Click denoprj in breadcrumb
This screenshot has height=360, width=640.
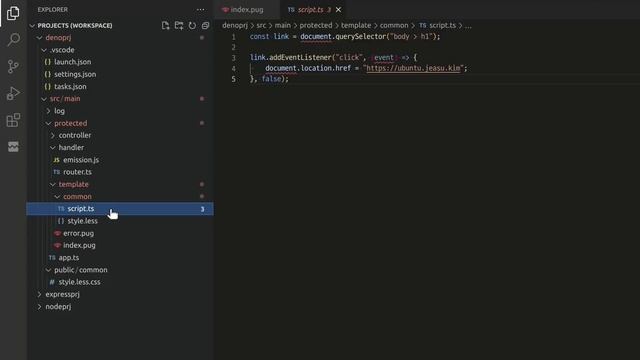point(235,25)
